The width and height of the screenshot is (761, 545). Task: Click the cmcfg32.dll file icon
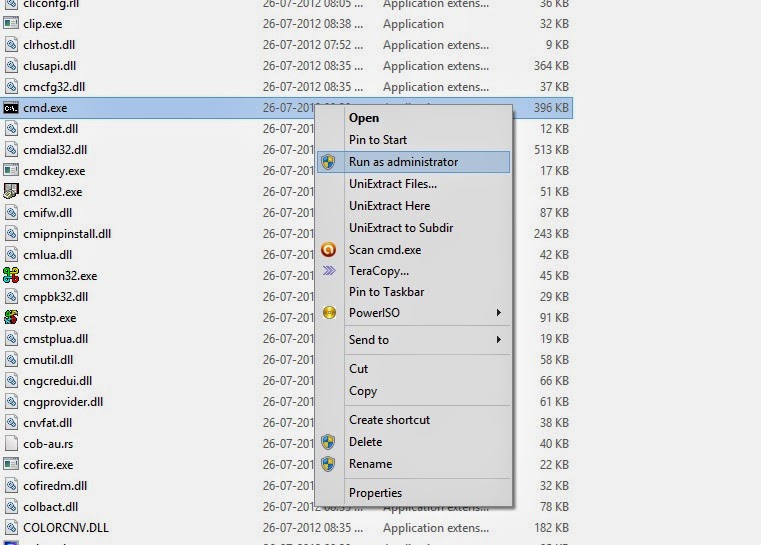click(11, 87)
